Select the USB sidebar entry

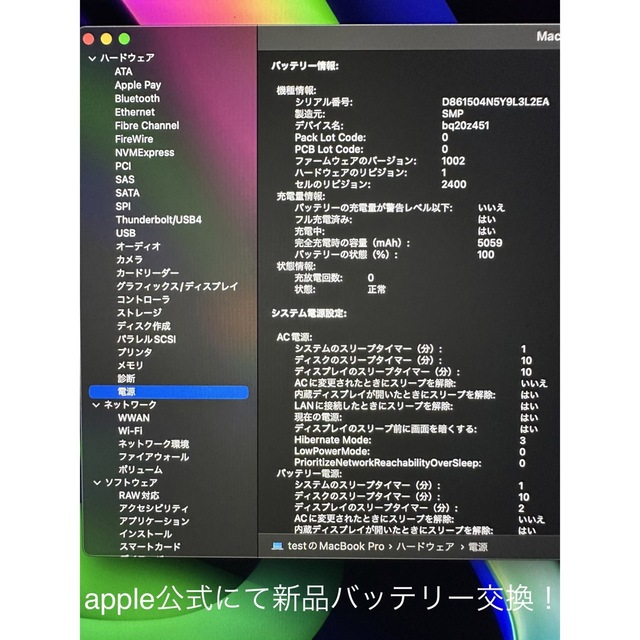point(126,233)
